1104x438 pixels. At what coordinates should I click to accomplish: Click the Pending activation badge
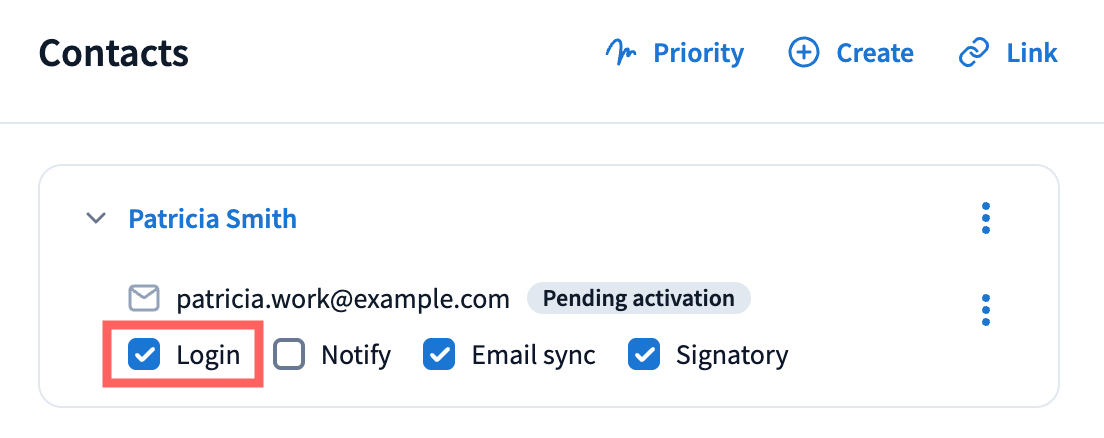[x=638, y=298]
